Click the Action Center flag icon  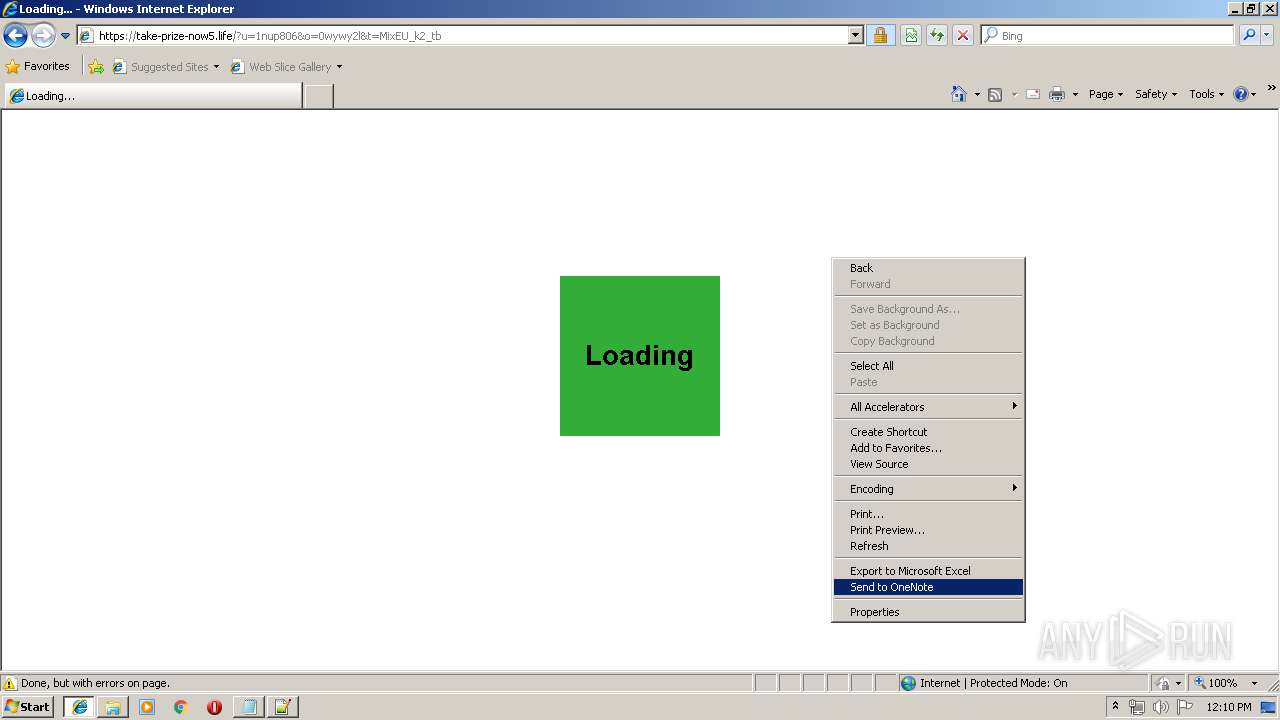[x=1184, y=707]
